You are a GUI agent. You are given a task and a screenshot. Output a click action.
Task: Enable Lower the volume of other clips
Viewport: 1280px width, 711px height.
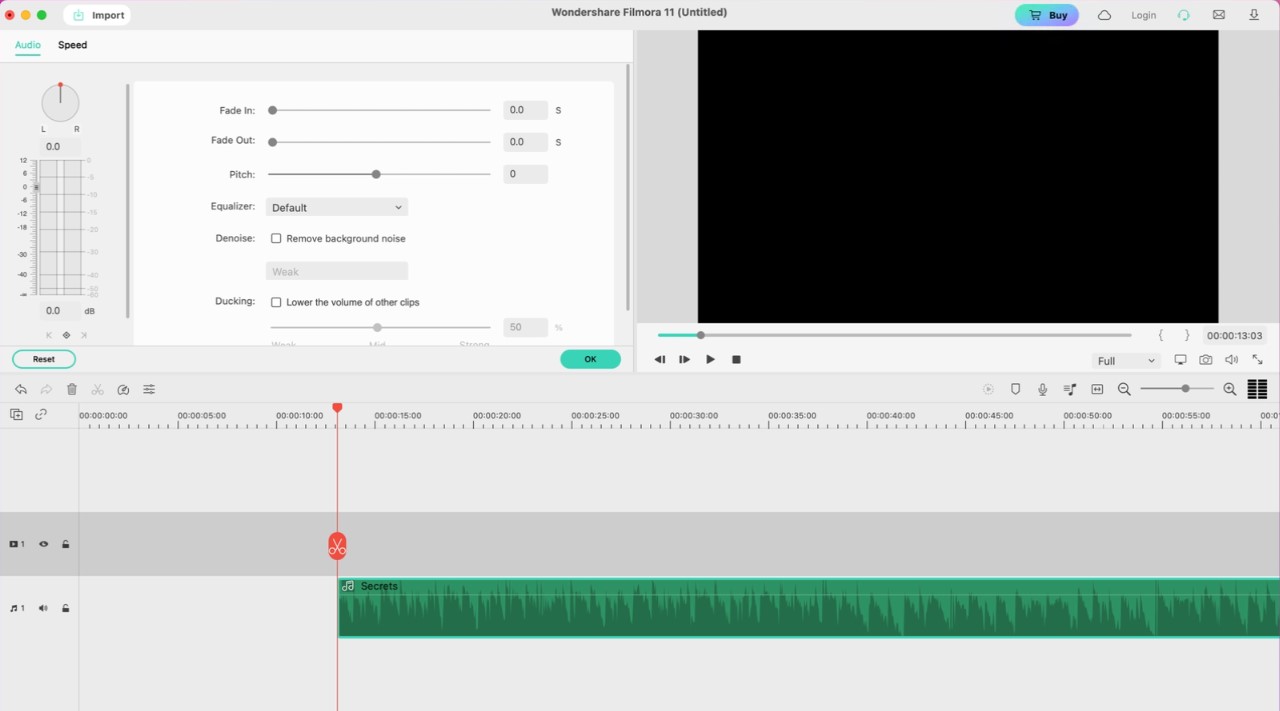point(276,302)
